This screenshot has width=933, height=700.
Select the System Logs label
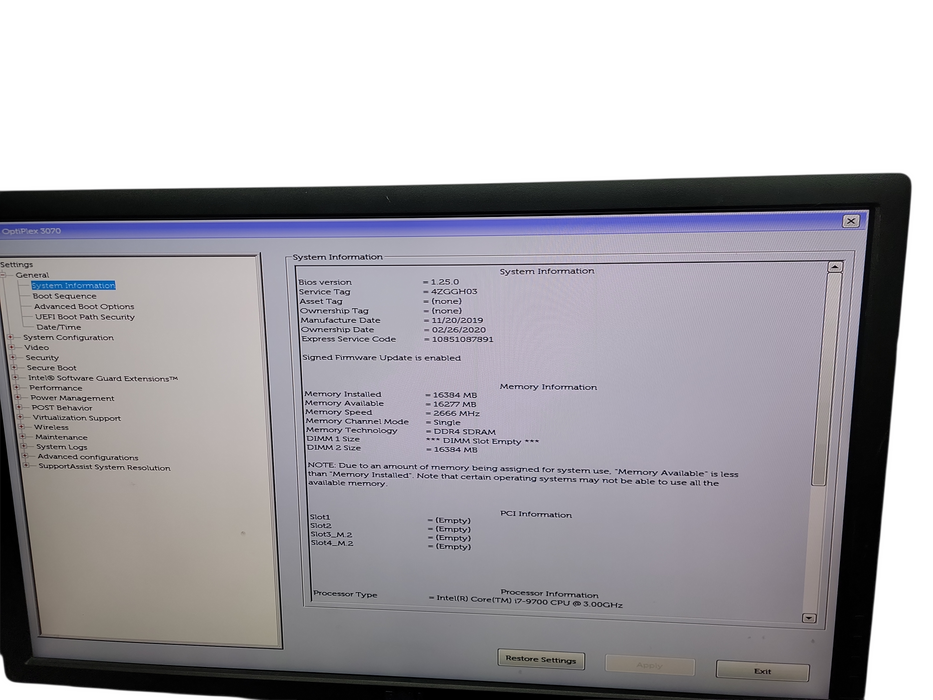[x=62, y=447]
